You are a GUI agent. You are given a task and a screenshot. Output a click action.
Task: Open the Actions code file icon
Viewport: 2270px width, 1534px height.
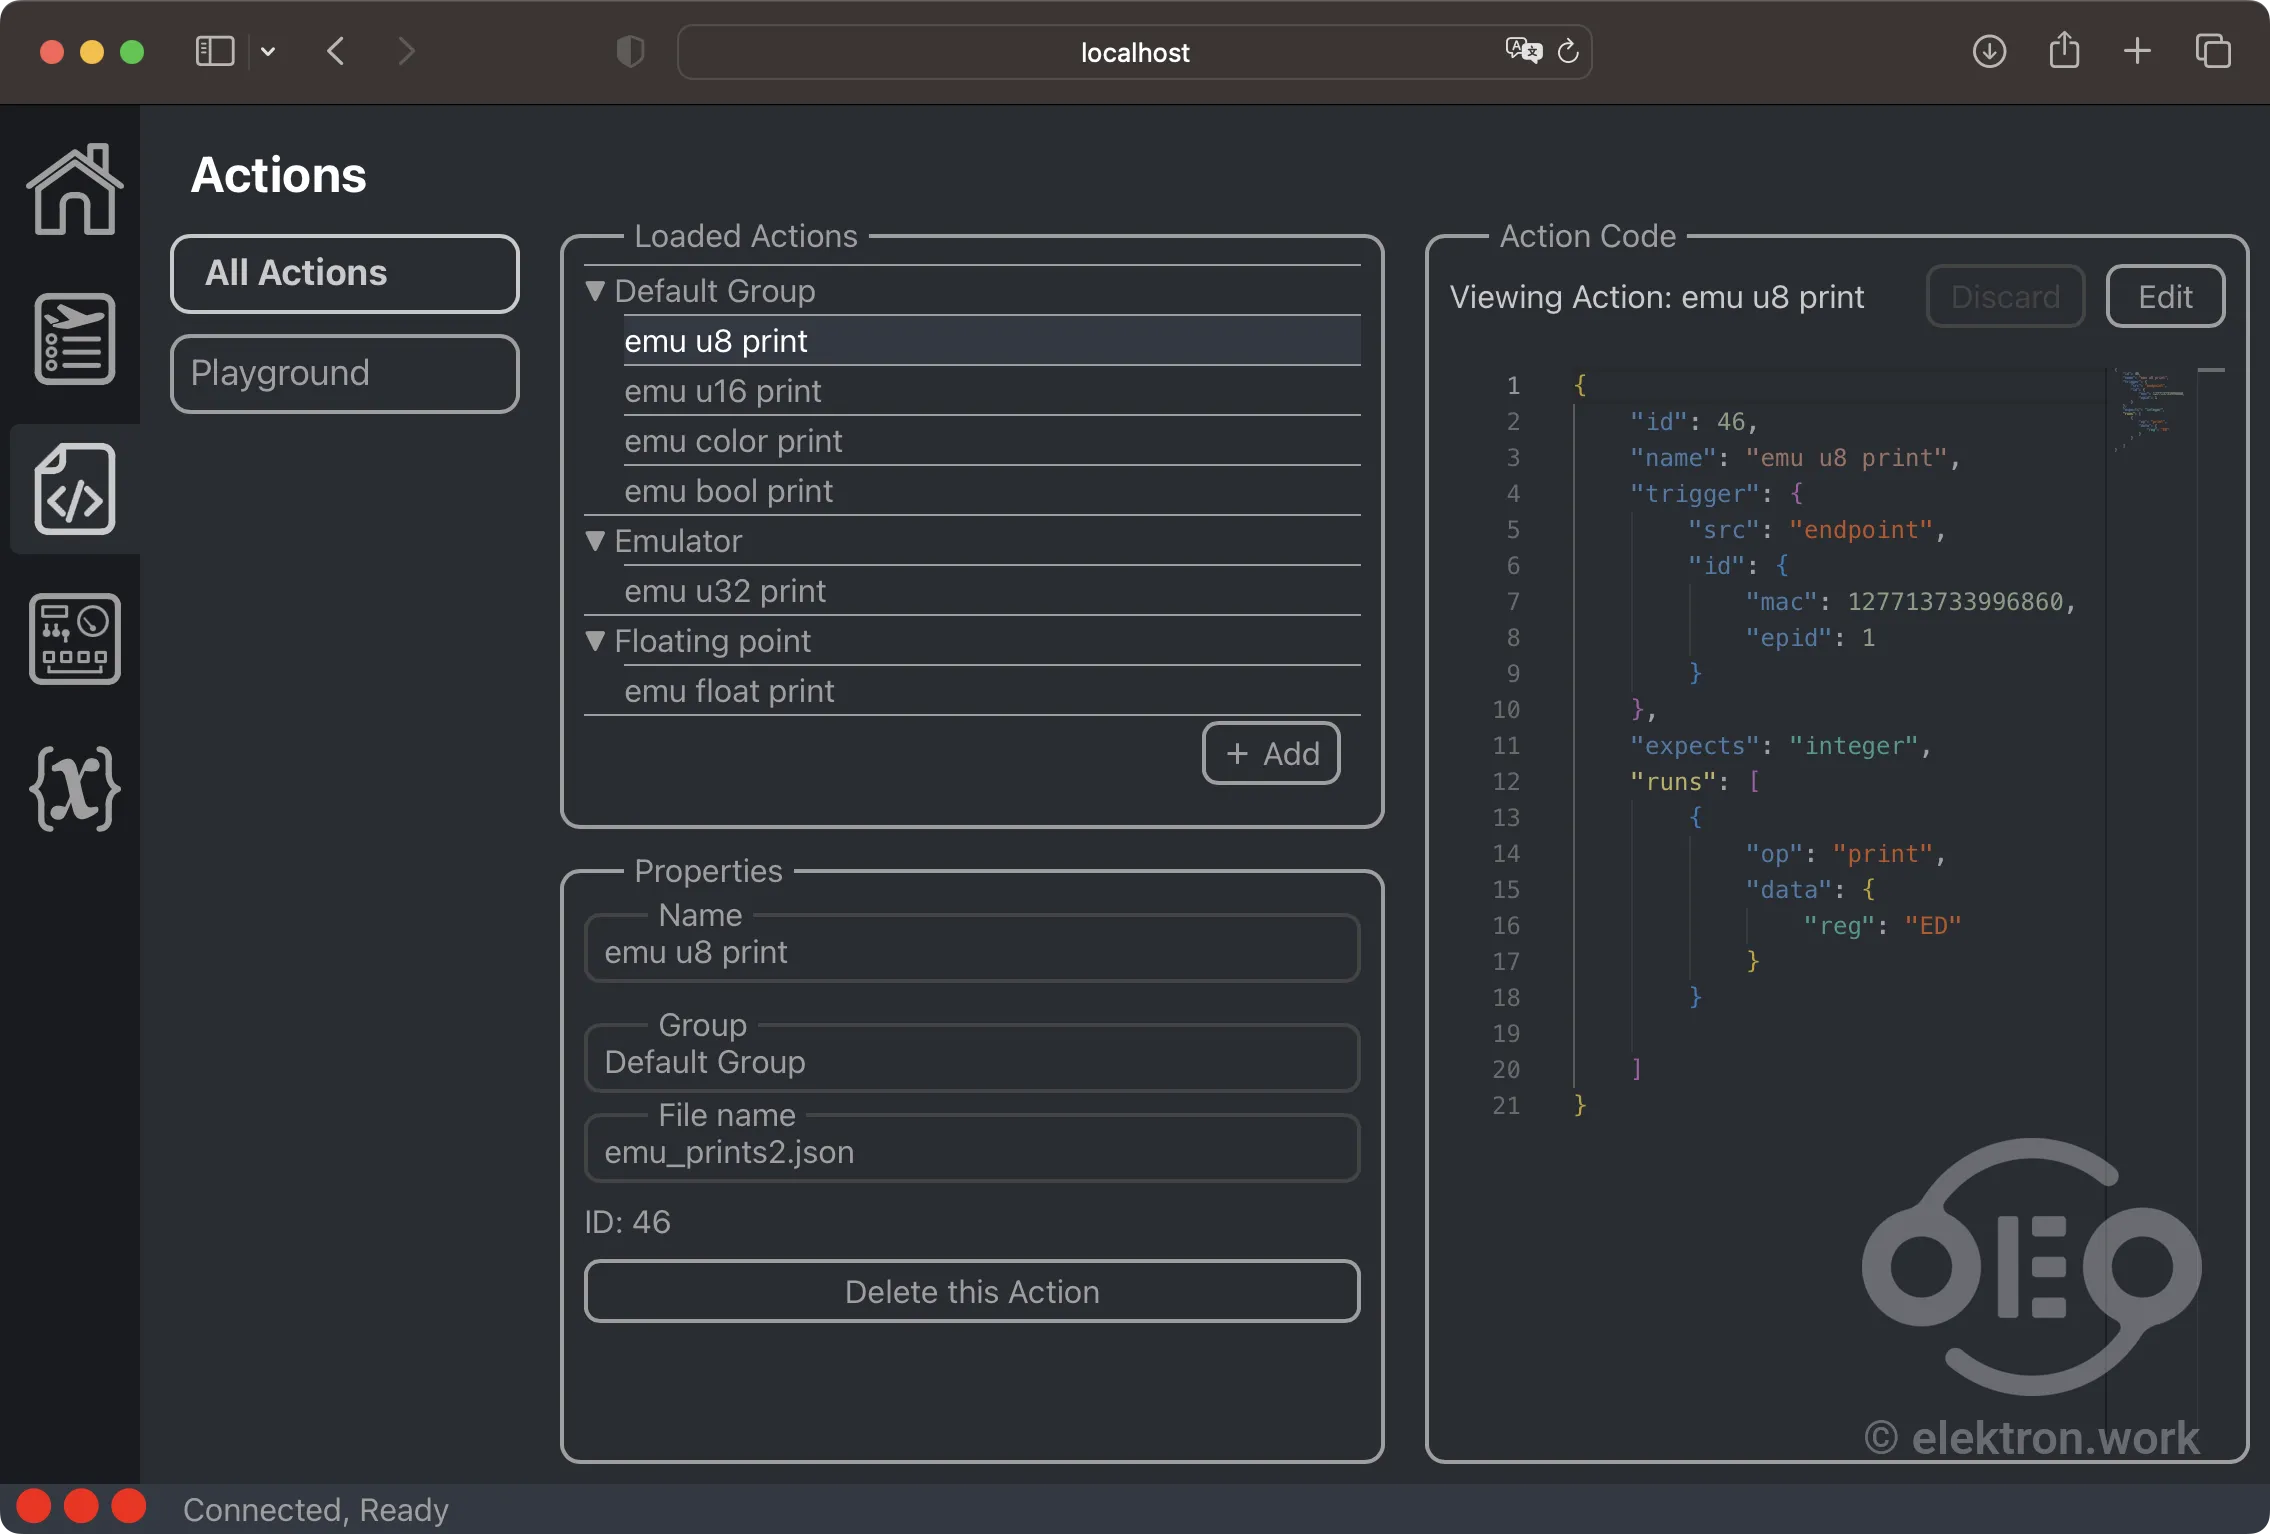[75, 489]
